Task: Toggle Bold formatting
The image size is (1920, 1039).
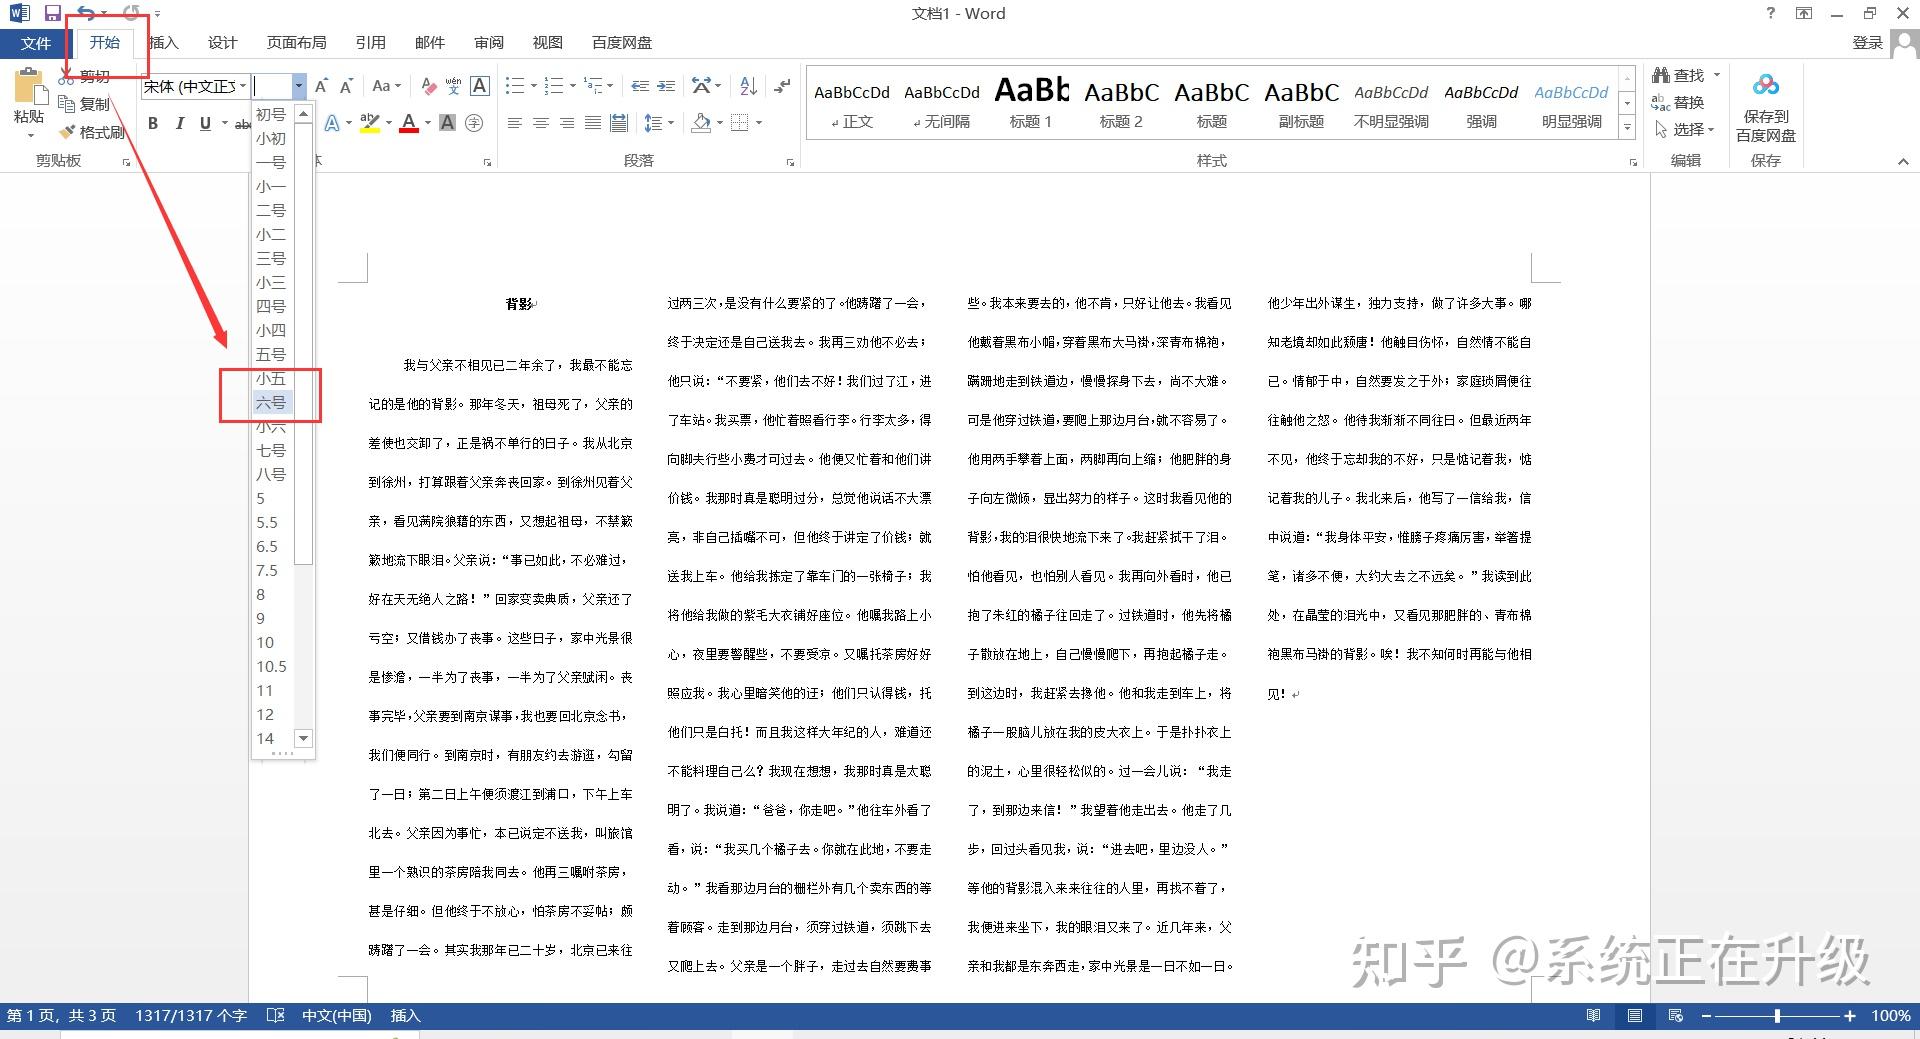Action: click(153, 123)
